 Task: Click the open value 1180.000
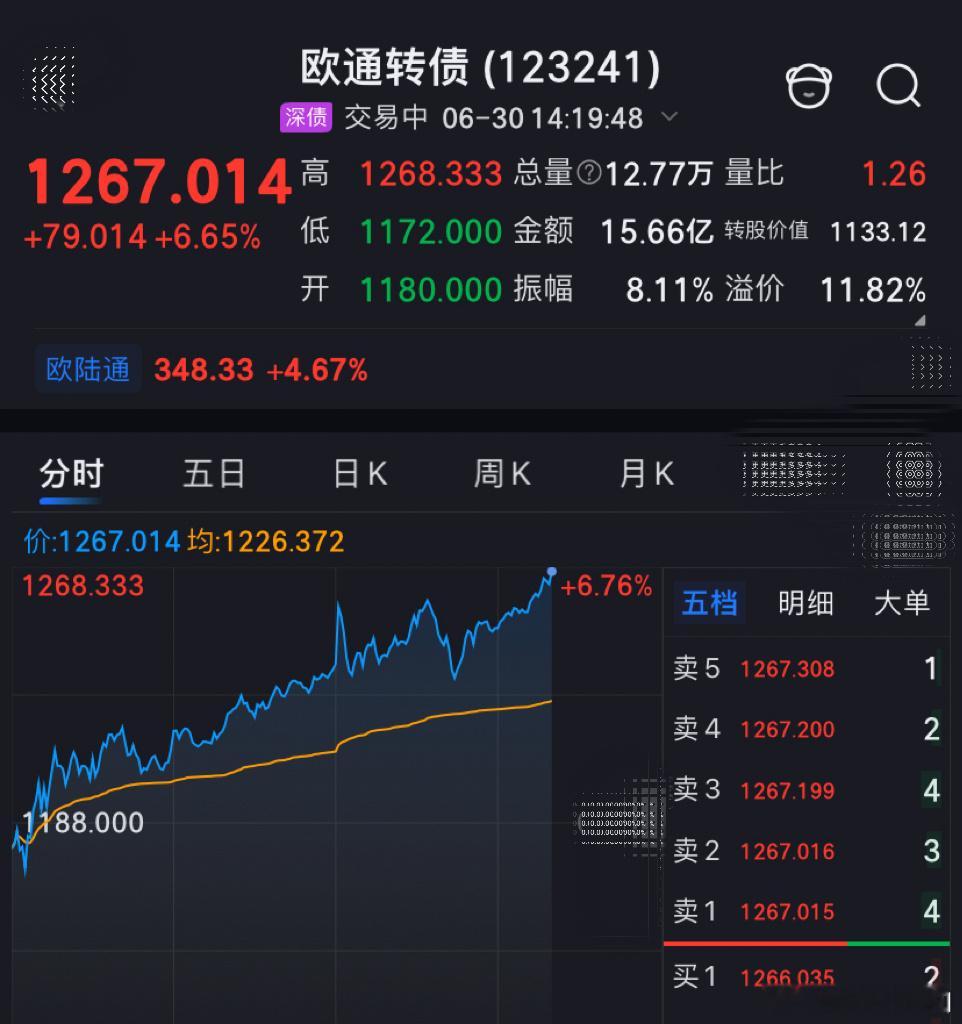(x=431, y=289)
